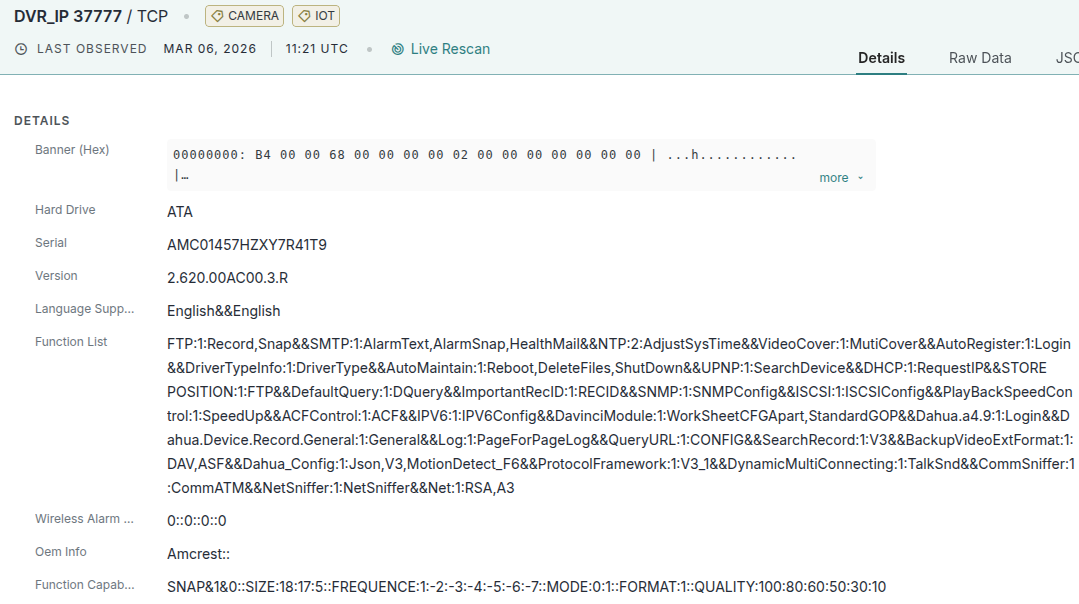Click the clock icon beside Last Observed
Screen dimensions: 1079x604
(21, 49)
